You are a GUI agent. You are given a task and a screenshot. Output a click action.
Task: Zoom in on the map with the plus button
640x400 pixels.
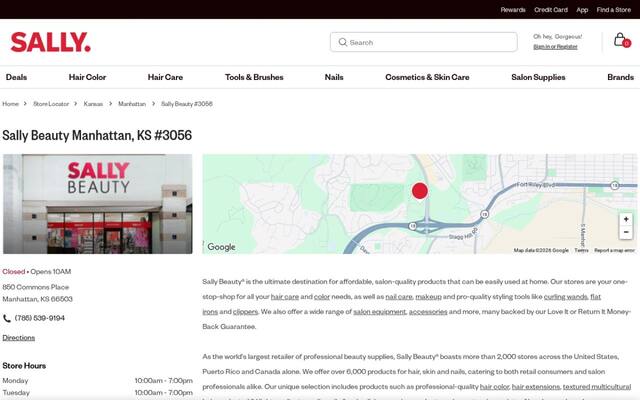pyautogui.click(x=626, y=219)
